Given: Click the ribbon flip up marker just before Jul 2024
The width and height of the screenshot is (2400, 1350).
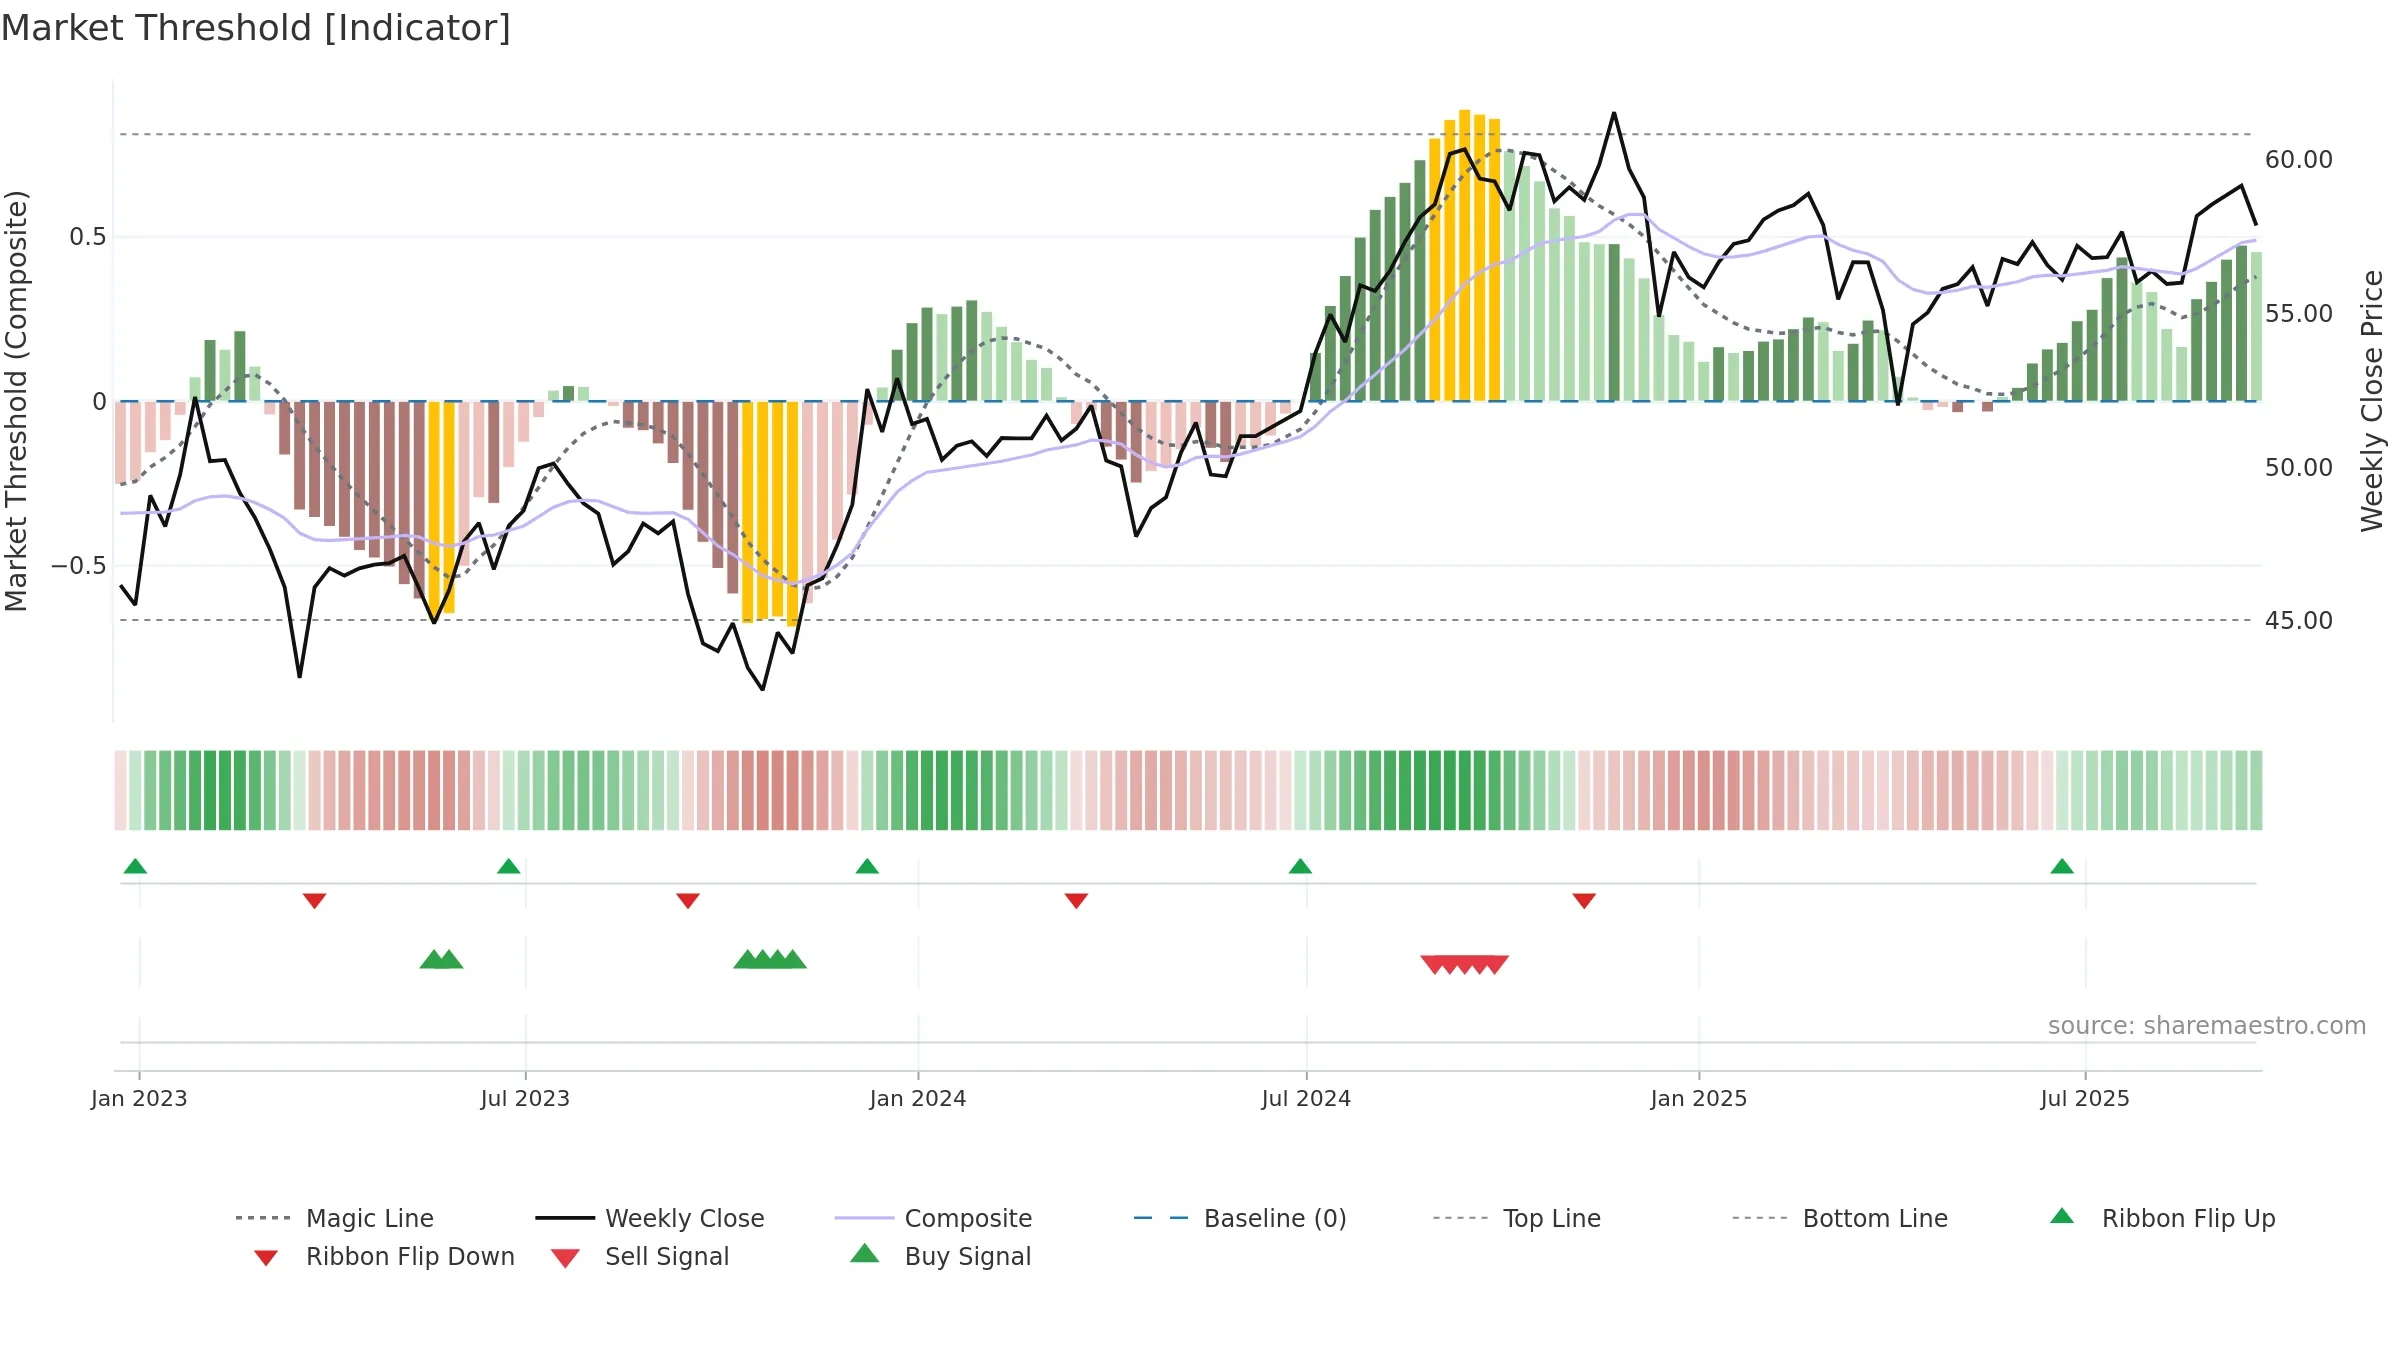Looking at the screenshot, I should coord(1300,866).
